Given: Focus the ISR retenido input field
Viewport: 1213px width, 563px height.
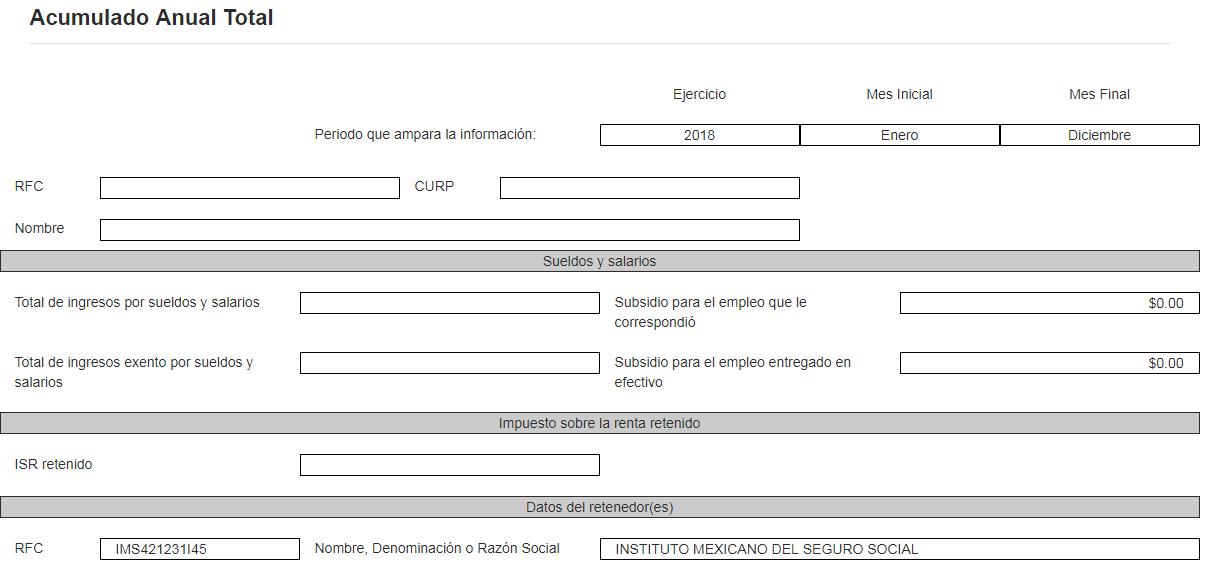Looking at the screenshot, I should pyautogui.click(x=450, y=465).
